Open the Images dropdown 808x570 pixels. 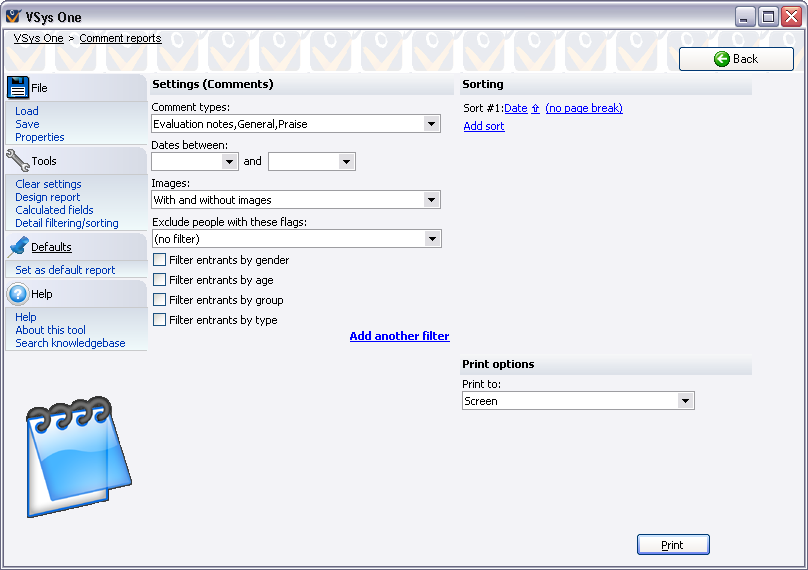(x=431, y=200)
